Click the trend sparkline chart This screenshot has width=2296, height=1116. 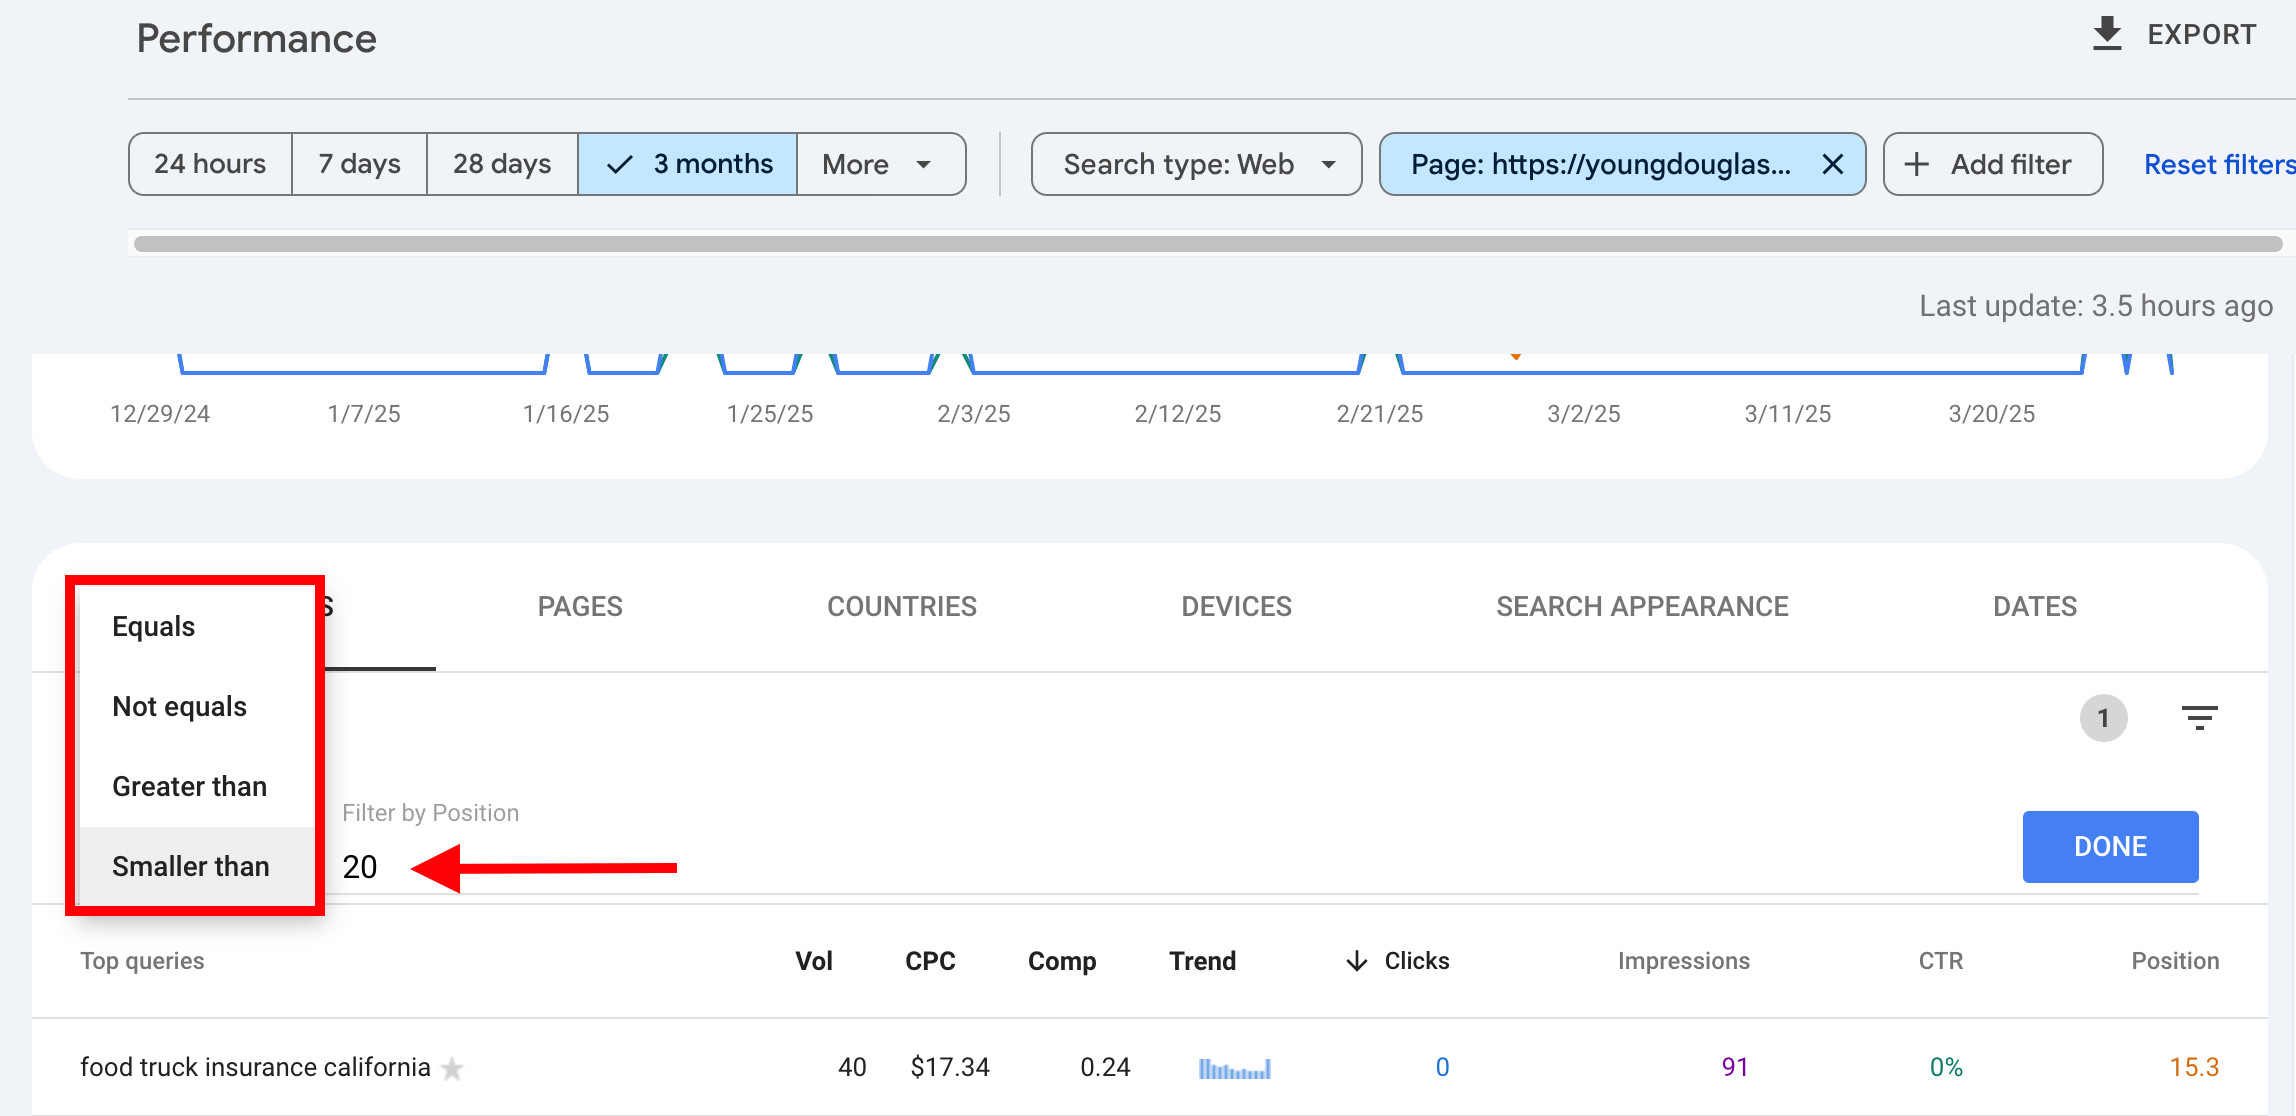coord(1234,1069)
